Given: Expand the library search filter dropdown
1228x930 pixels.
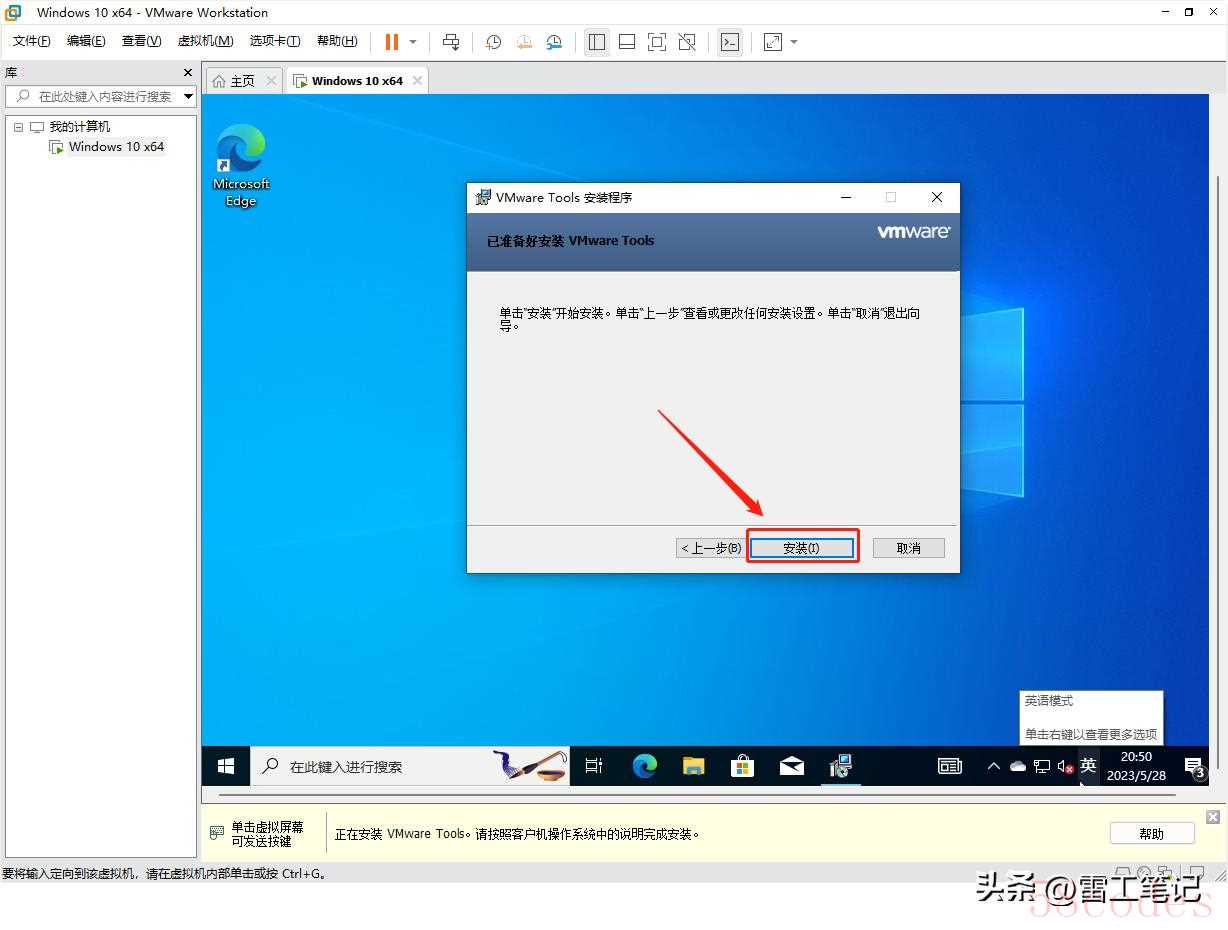Looking at the screenshot, I should (x=188, y=96).
